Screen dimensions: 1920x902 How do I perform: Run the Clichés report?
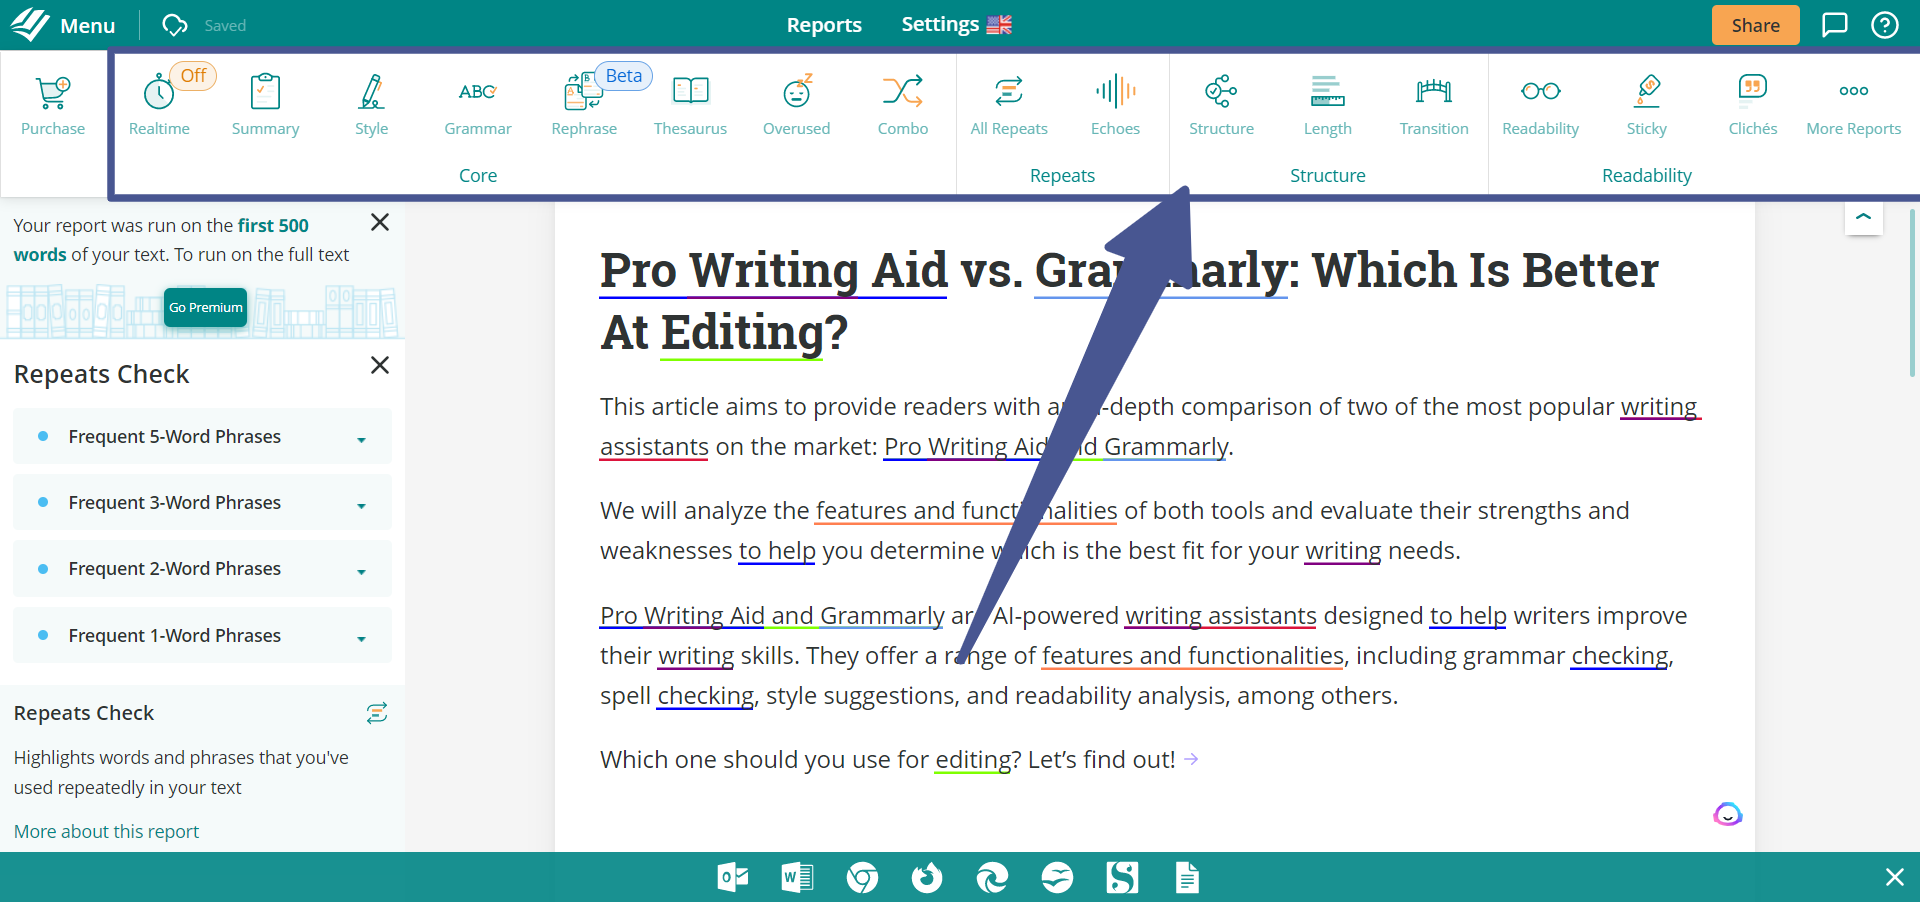pos(1753,104)
